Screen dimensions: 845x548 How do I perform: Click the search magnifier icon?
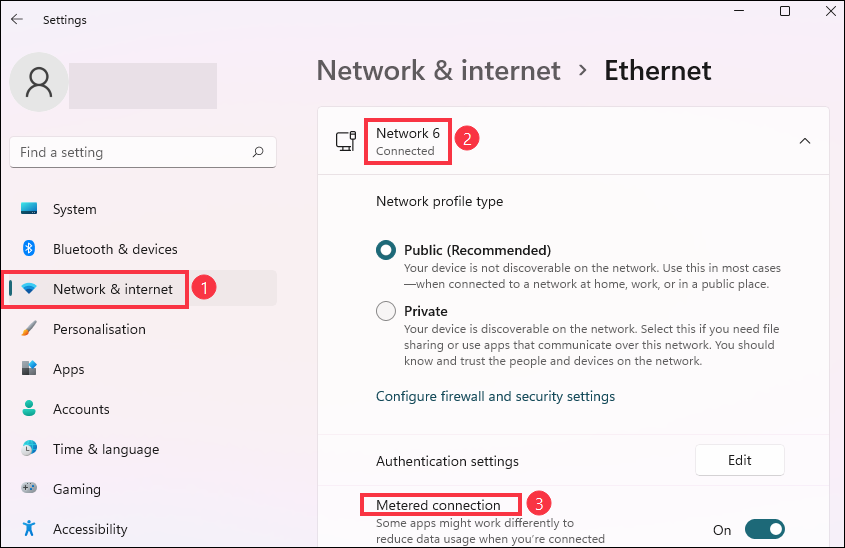258,153
